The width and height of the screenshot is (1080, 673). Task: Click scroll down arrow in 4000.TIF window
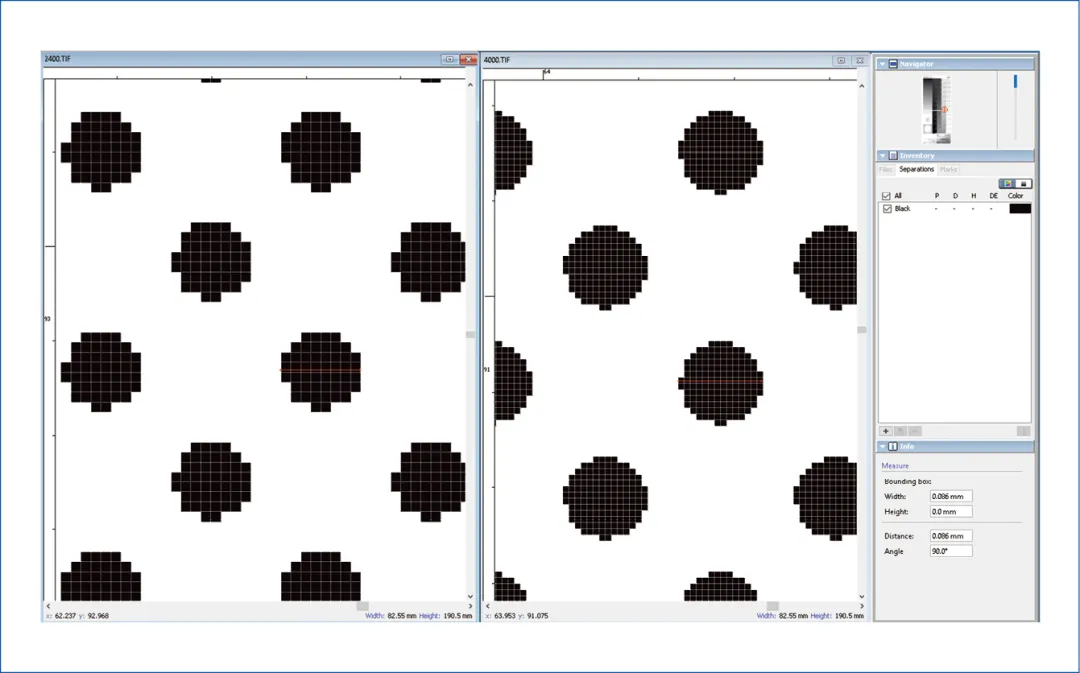point(862,597)
